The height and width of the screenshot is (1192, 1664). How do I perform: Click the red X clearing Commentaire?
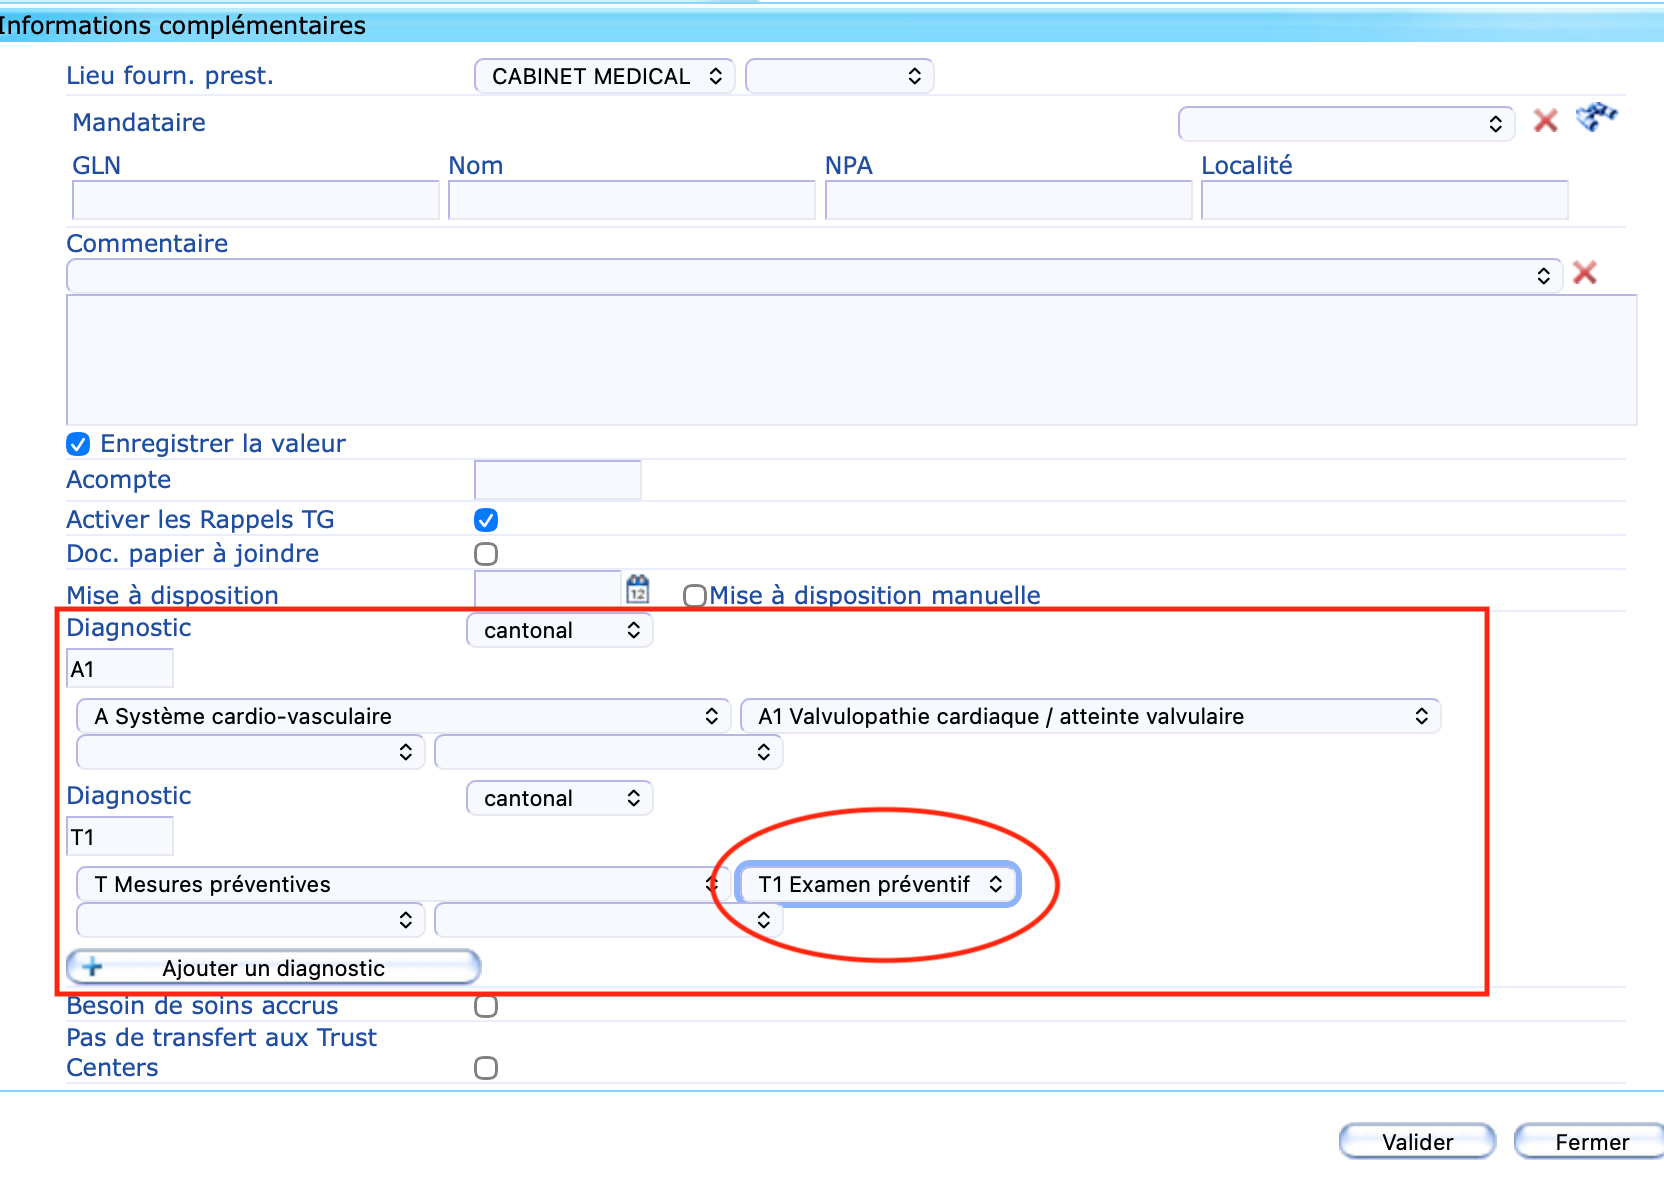click(x=1584, y=273)
